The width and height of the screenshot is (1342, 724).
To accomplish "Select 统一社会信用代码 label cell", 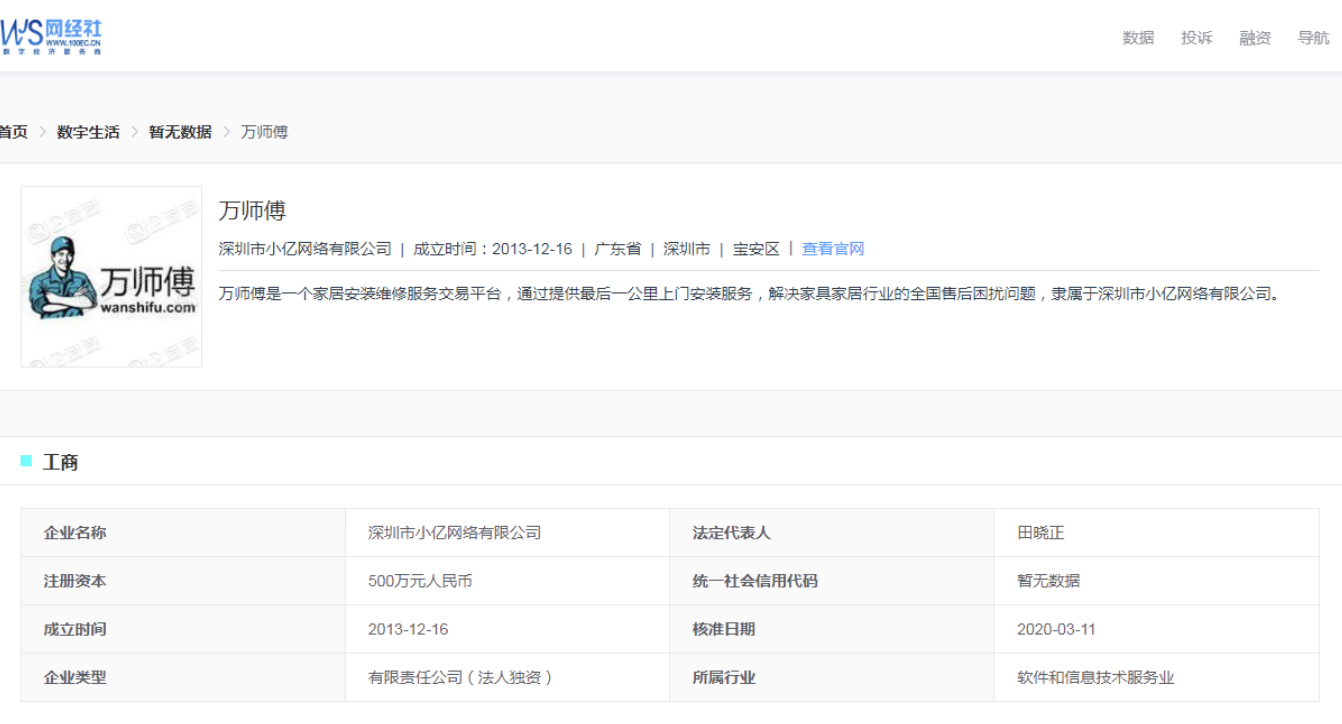I will pyautogui.click(x=832, y=581).
